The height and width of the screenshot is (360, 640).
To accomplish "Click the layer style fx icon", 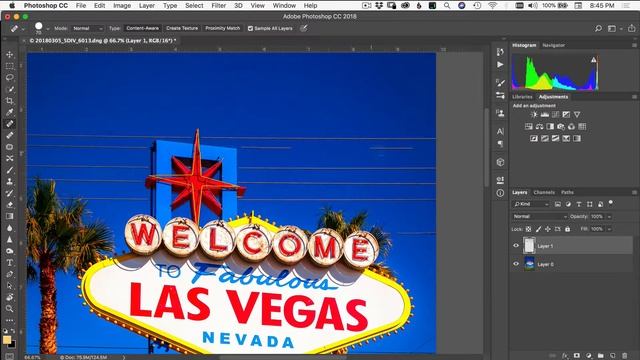I will [564, 356].
